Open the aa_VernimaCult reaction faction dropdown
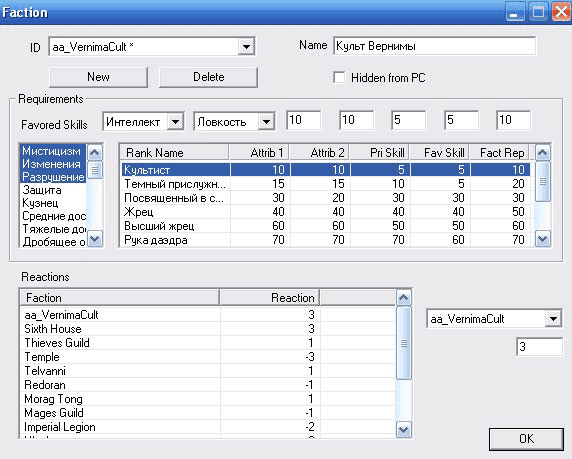 (x=553, y=319)
